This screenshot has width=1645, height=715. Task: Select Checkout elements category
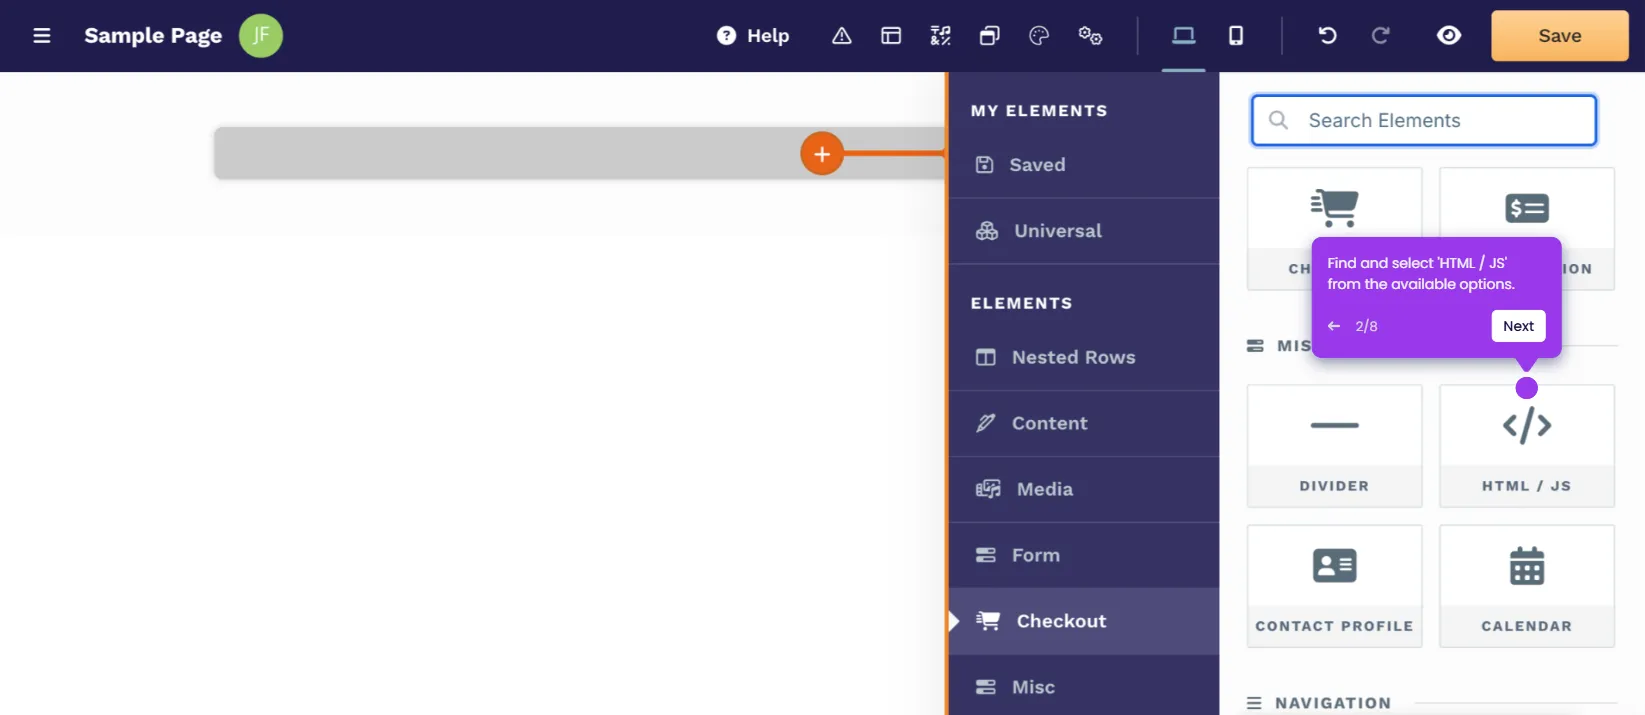1084,621
